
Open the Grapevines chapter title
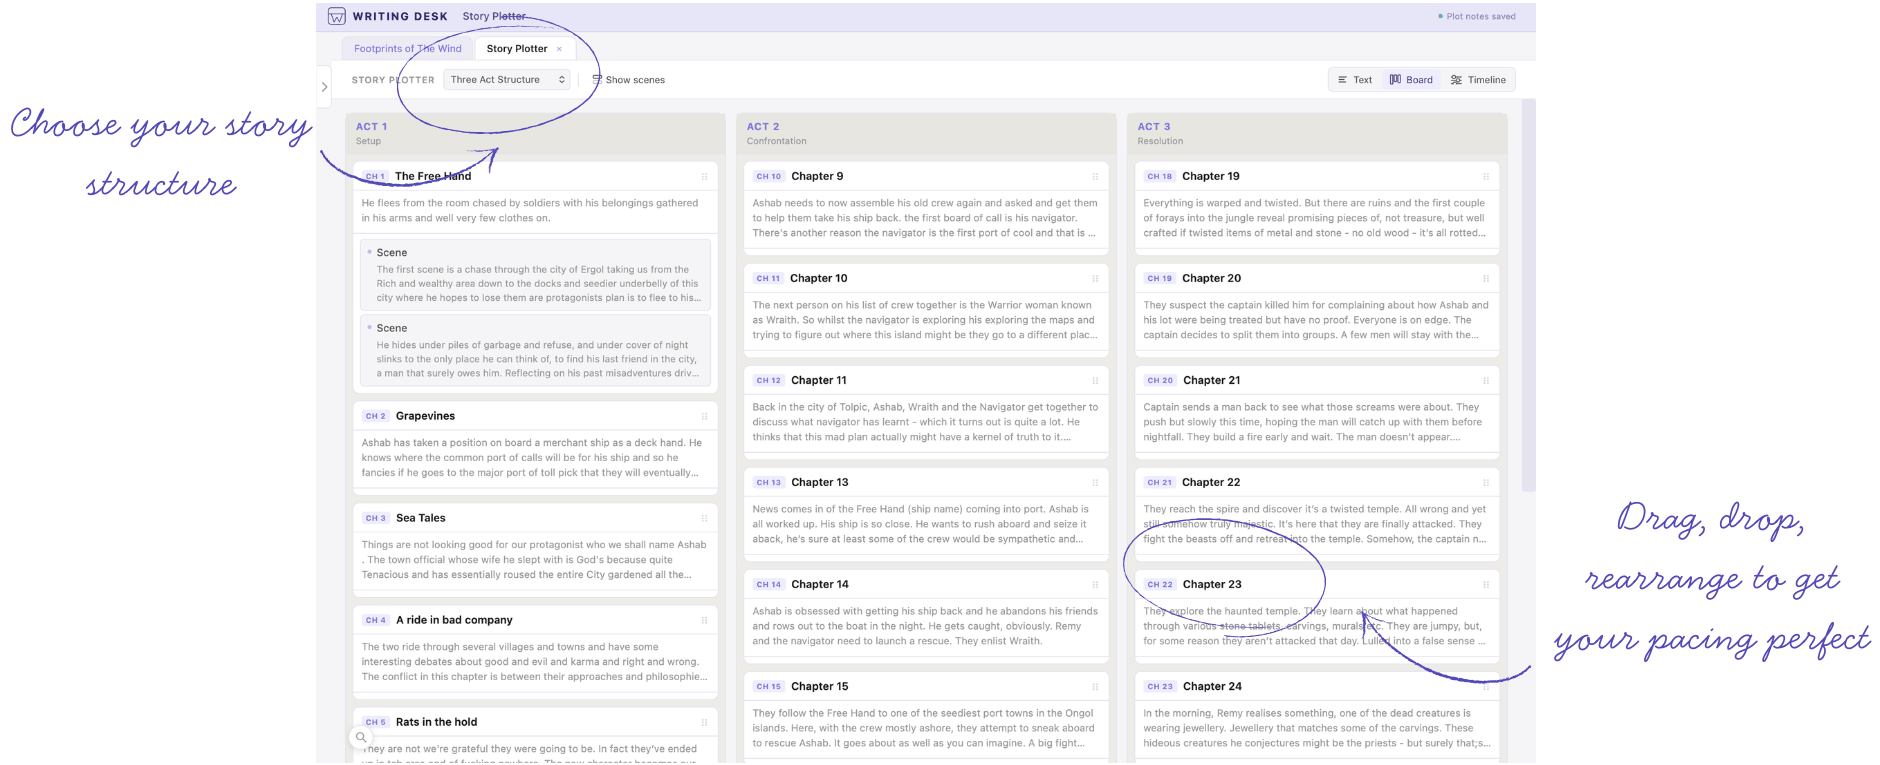[x=425, y=416]
